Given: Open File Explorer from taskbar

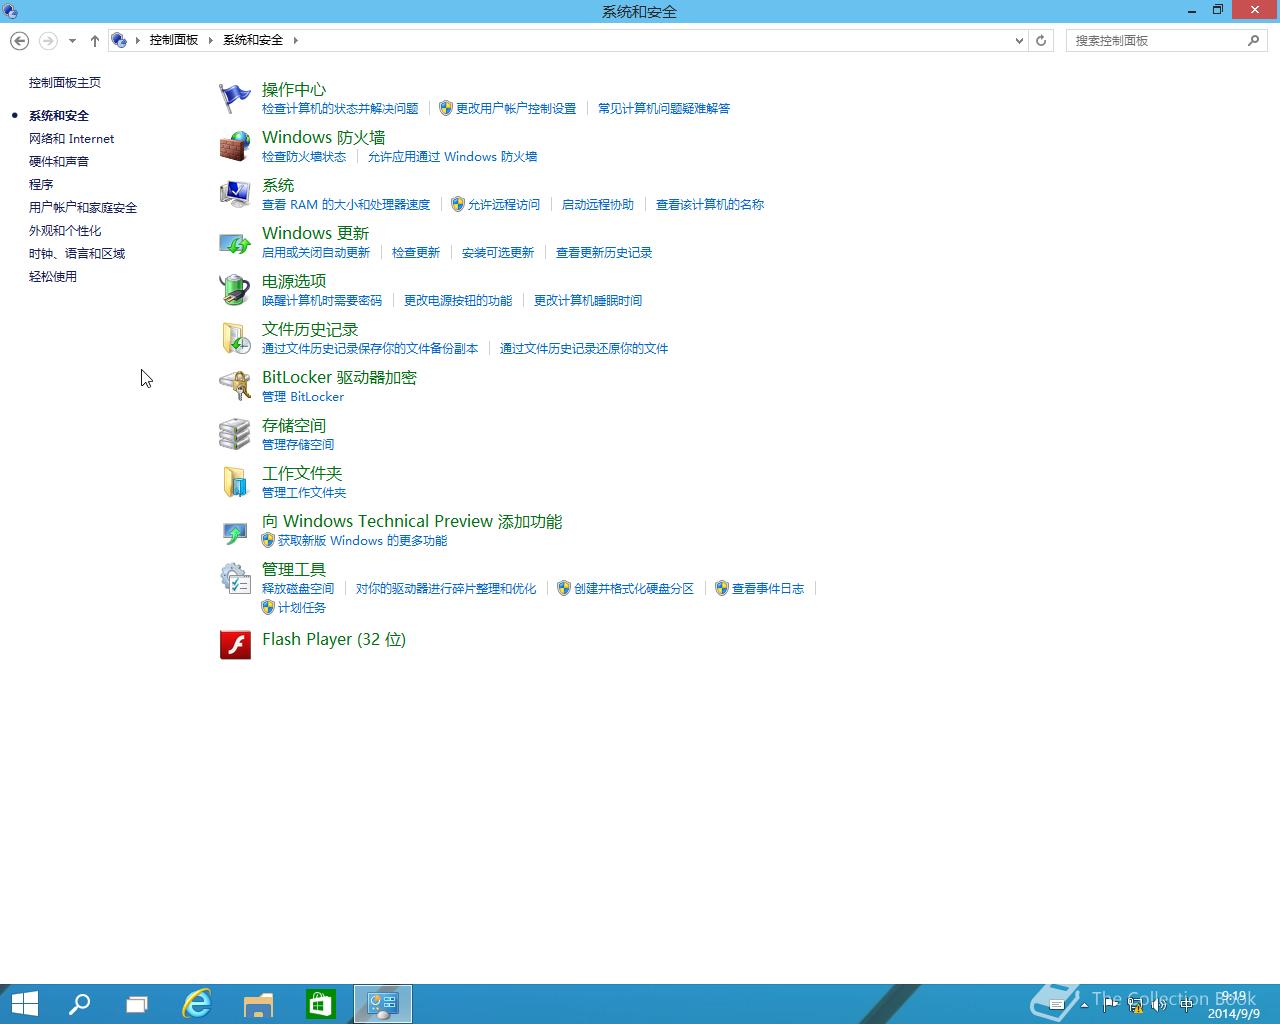Looking at the screenshot, I should [x=258, y=1004].
